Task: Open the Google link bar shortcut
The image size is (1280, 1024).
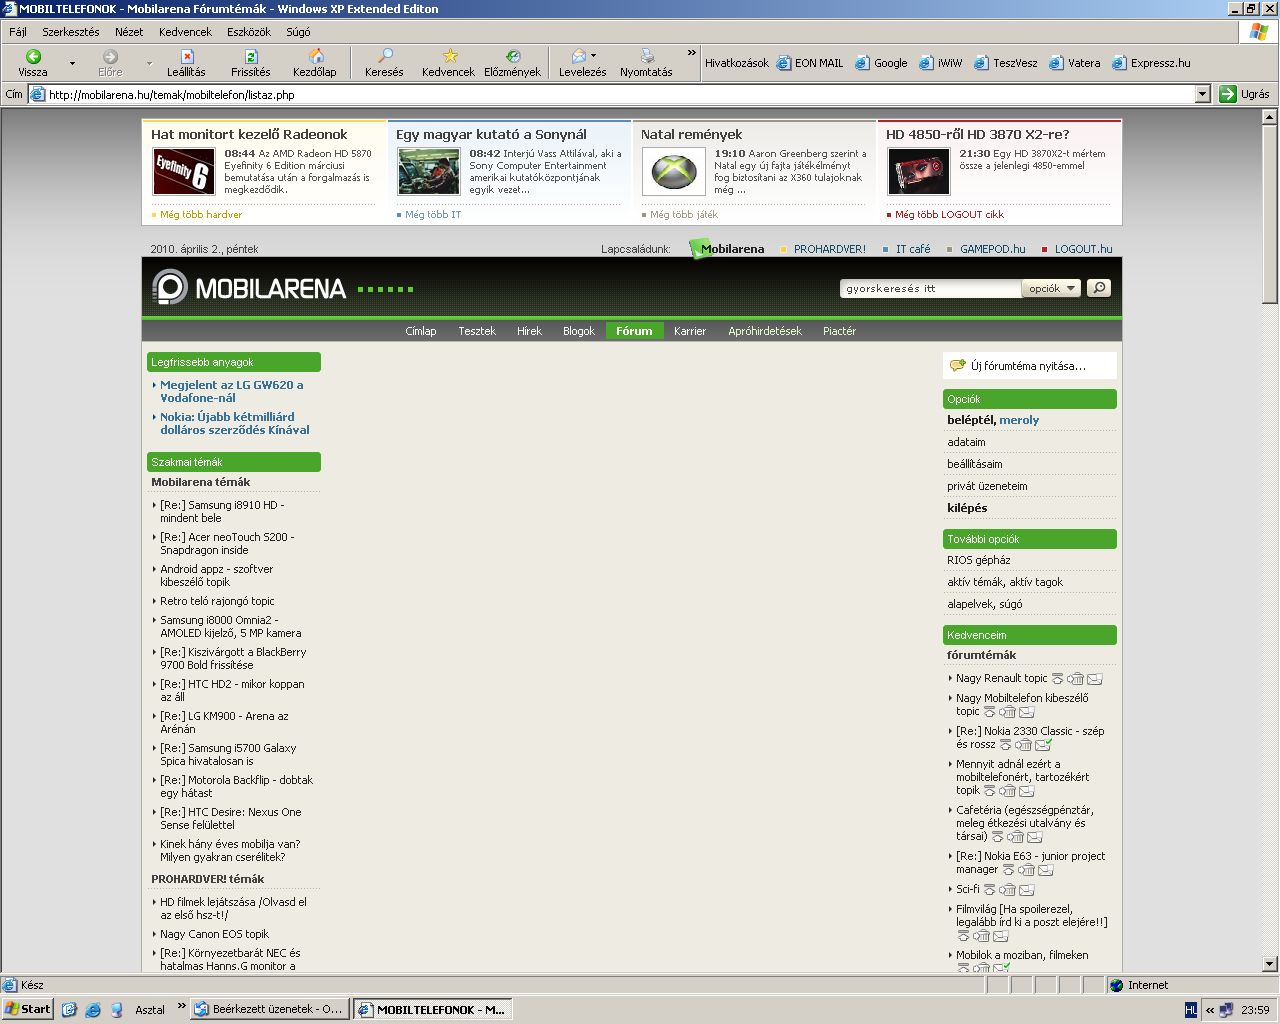Action: pos(881,63)
